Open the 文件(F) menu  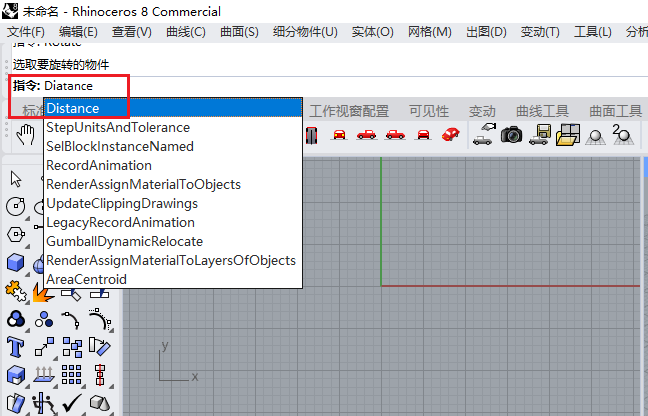coord(26,32)
